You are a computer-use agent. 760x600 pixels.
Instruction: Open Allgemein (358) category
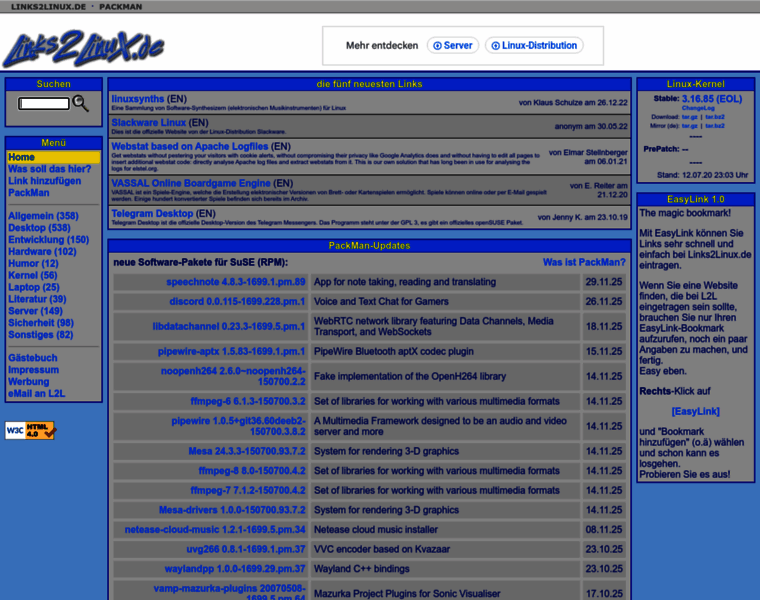pos(43,216)
